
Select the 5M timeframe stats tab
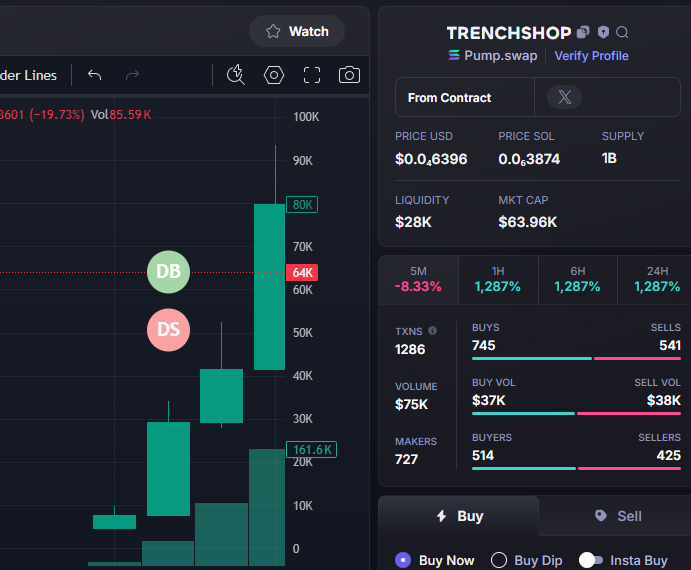(418, 280)
